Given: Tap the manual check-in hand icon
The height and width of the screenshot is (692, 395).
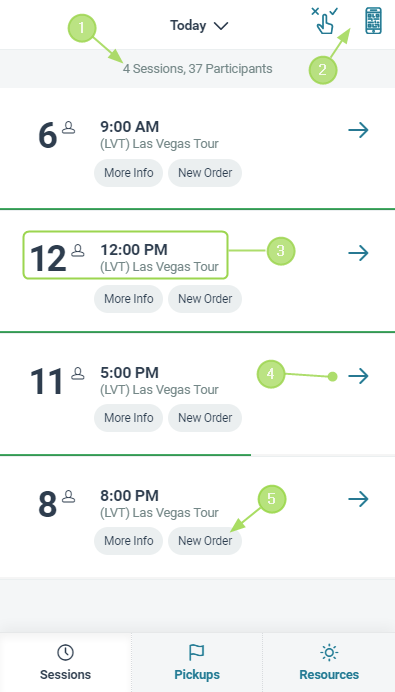Looking at the screenshot, I should [325, 21].
